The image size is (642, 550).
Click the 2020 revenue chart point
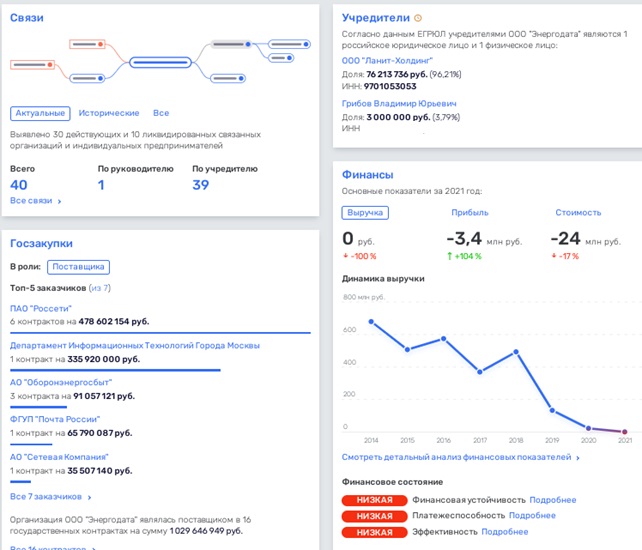(588, 428)
